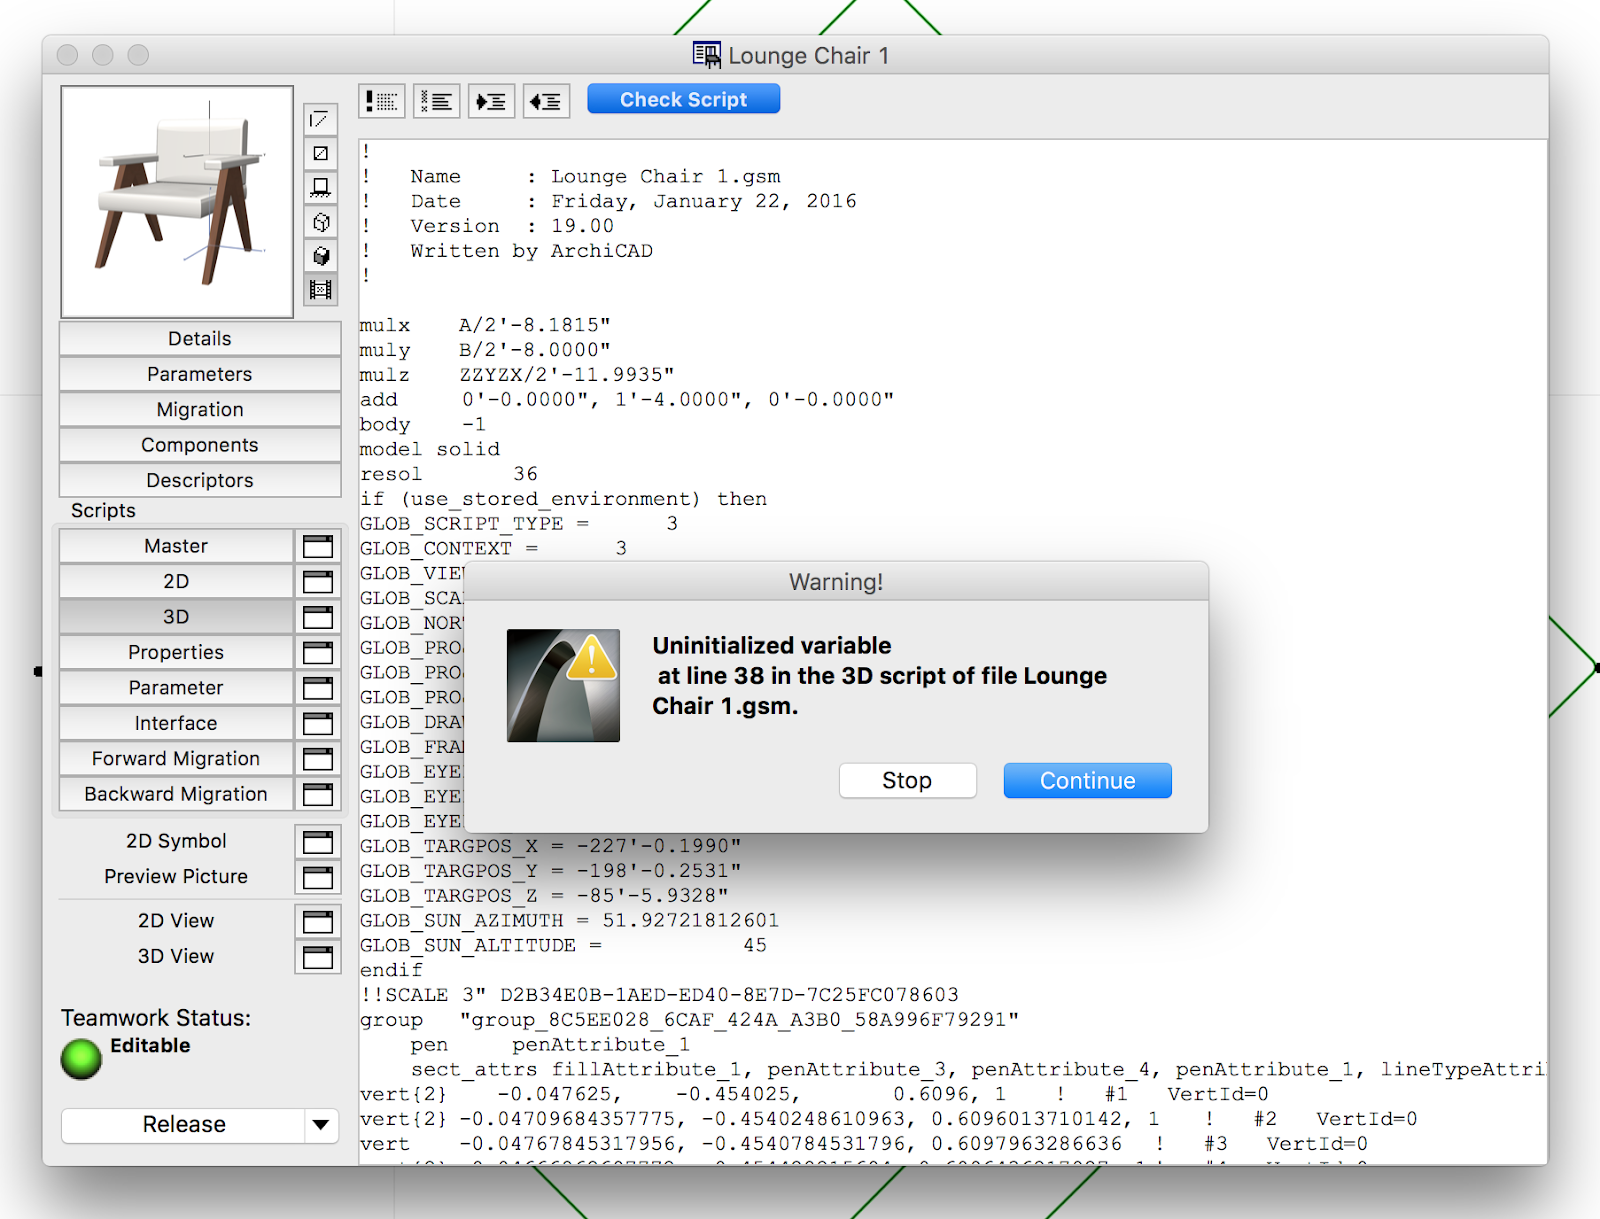
Task: Click the lounge chair preview thumbnail
Action: click(177, 202)
